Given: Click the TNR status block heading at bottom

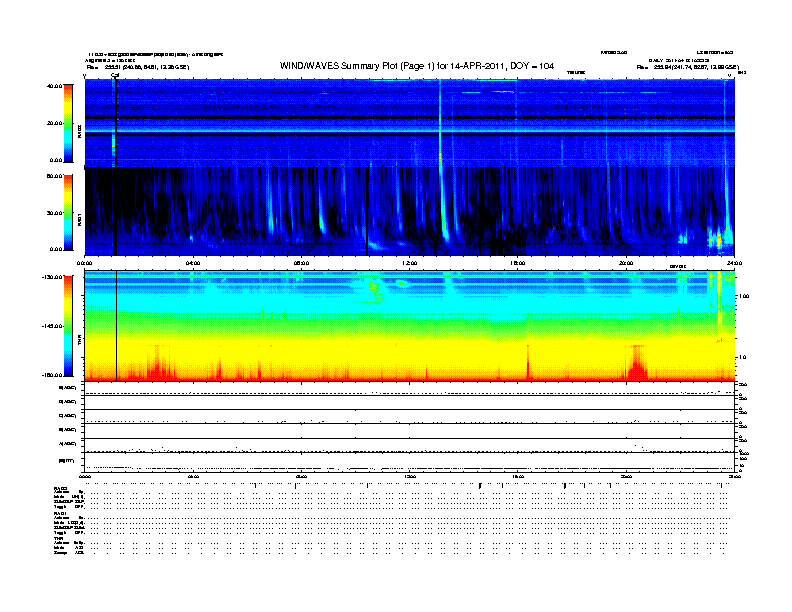Looking at the screenshot, I should pyautogui.click(x=58, y=538).
